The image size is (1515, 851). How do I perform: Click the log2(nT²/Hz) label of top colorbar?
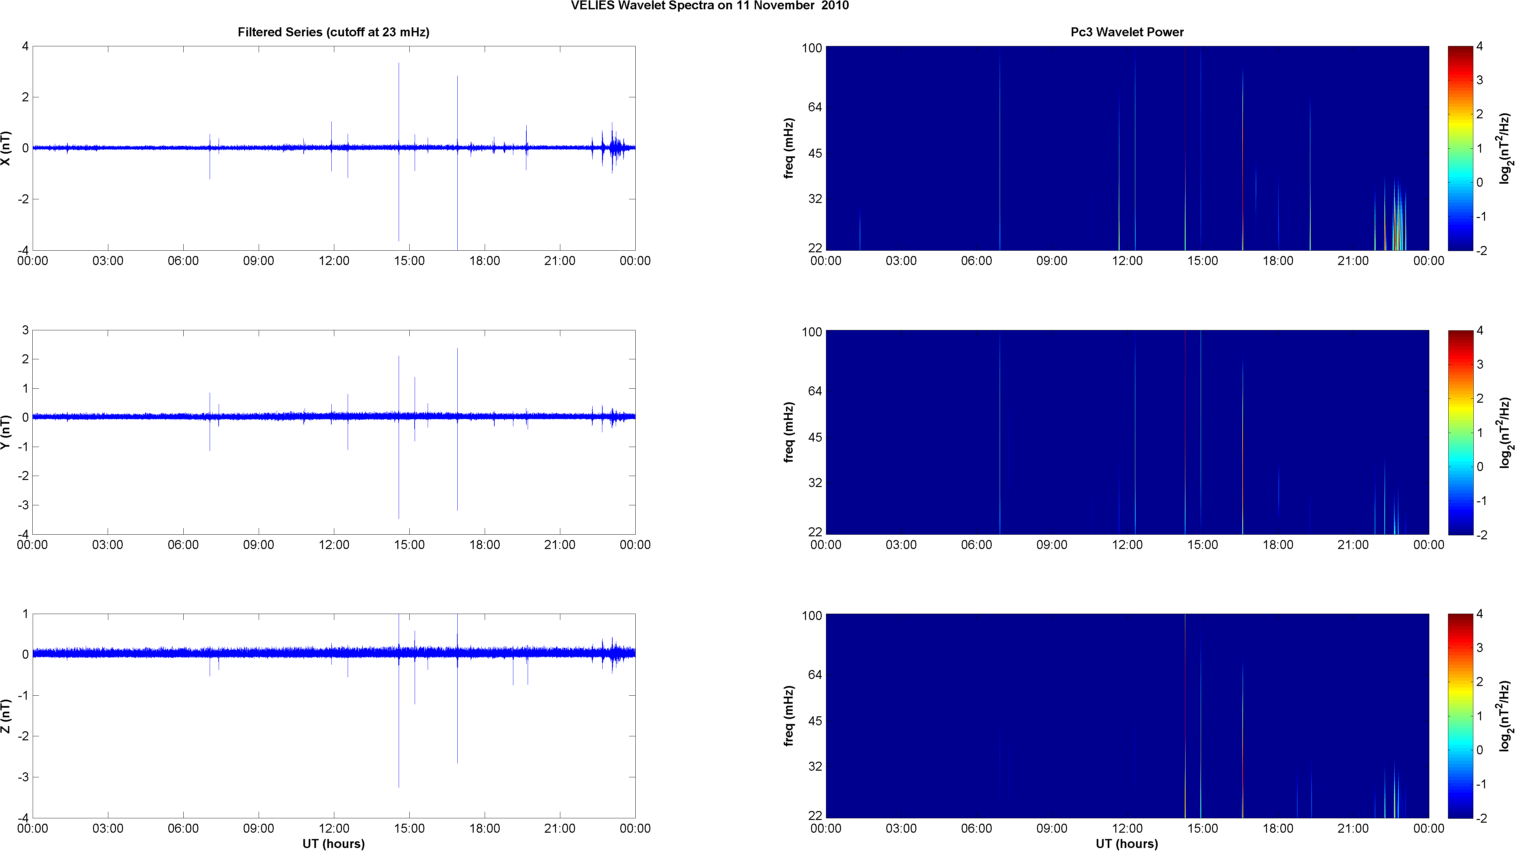(x=1505, y=148)
